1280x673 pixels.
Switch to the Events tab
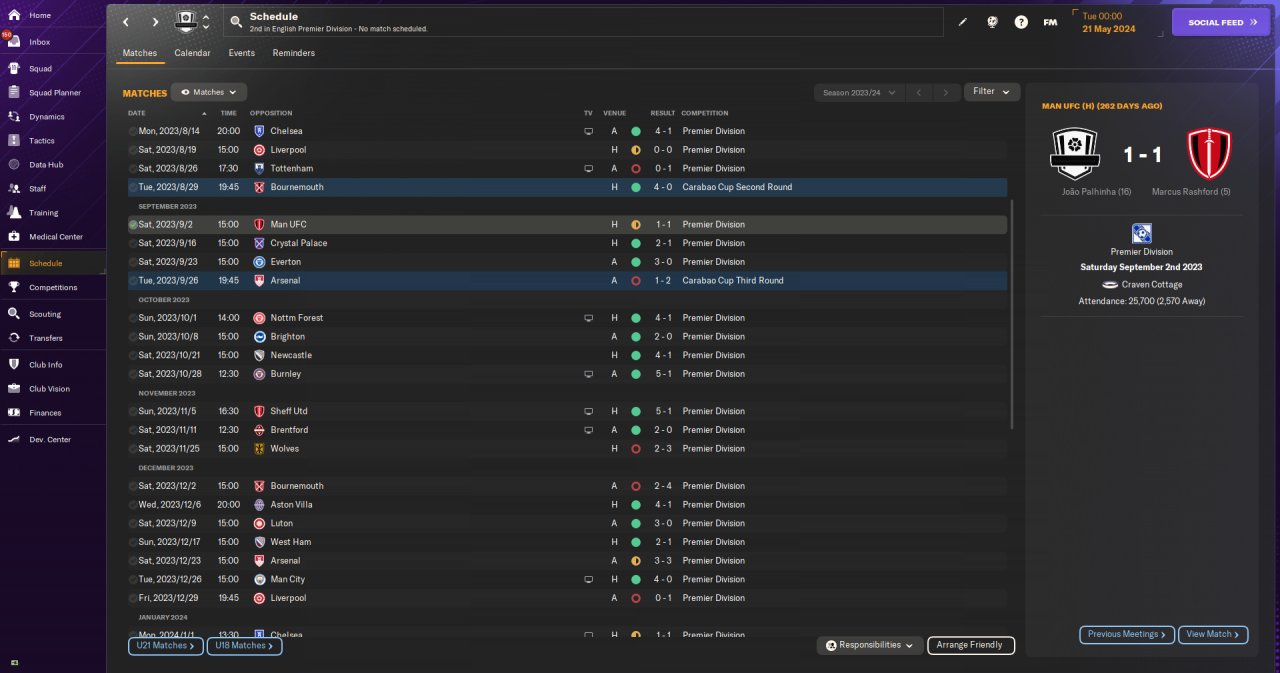click(241, 53)
